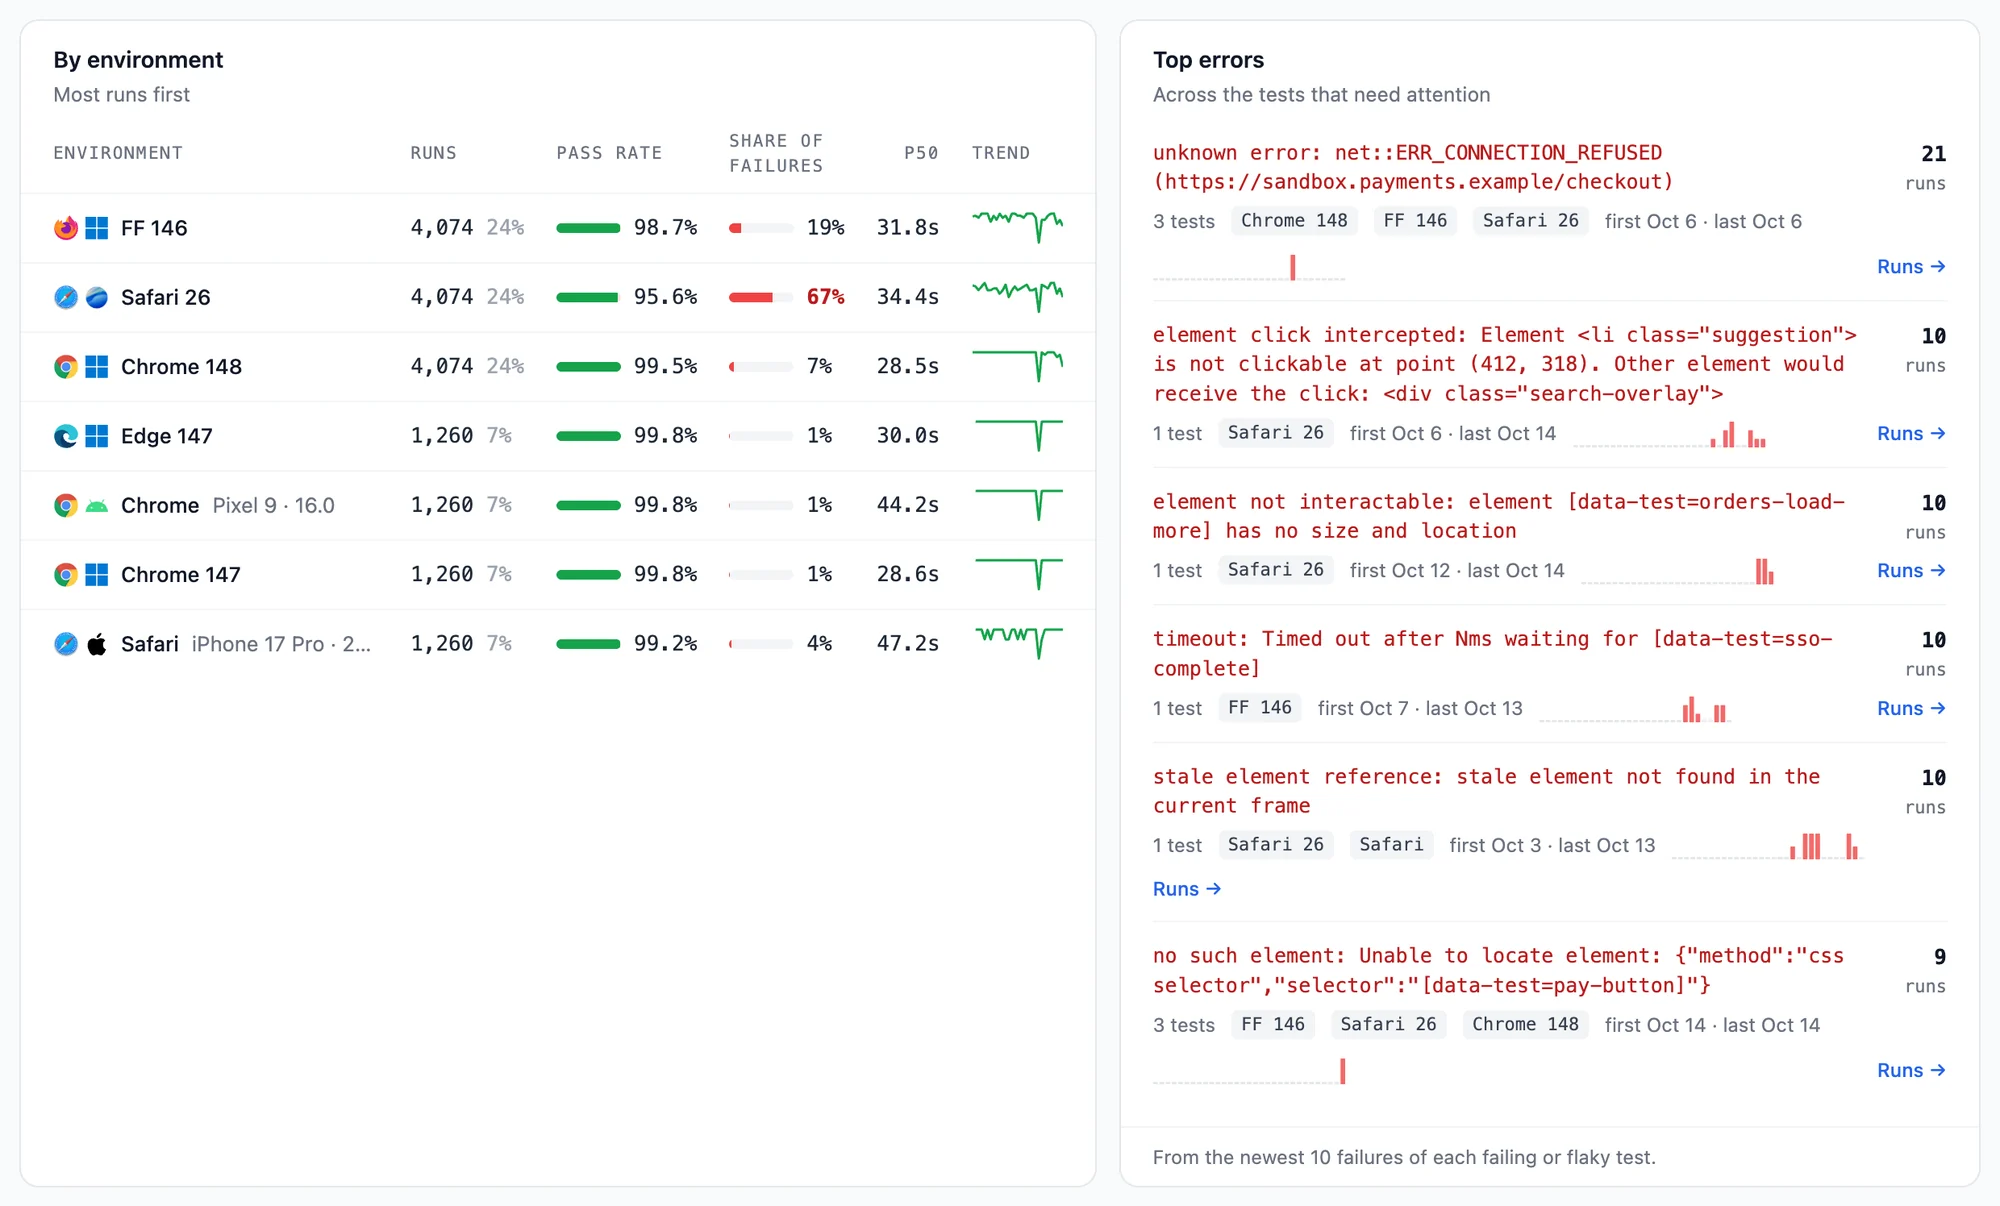The width and height of the screenshot is (2000, 1206).
Task: Select FF 146 tag on no such element error
Action: point(1272,1025)
